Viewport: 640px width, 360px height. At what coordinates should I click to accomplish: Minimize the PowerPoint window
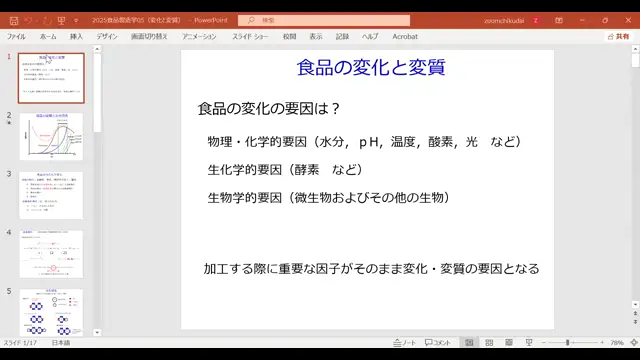click(x=582, y=20)
